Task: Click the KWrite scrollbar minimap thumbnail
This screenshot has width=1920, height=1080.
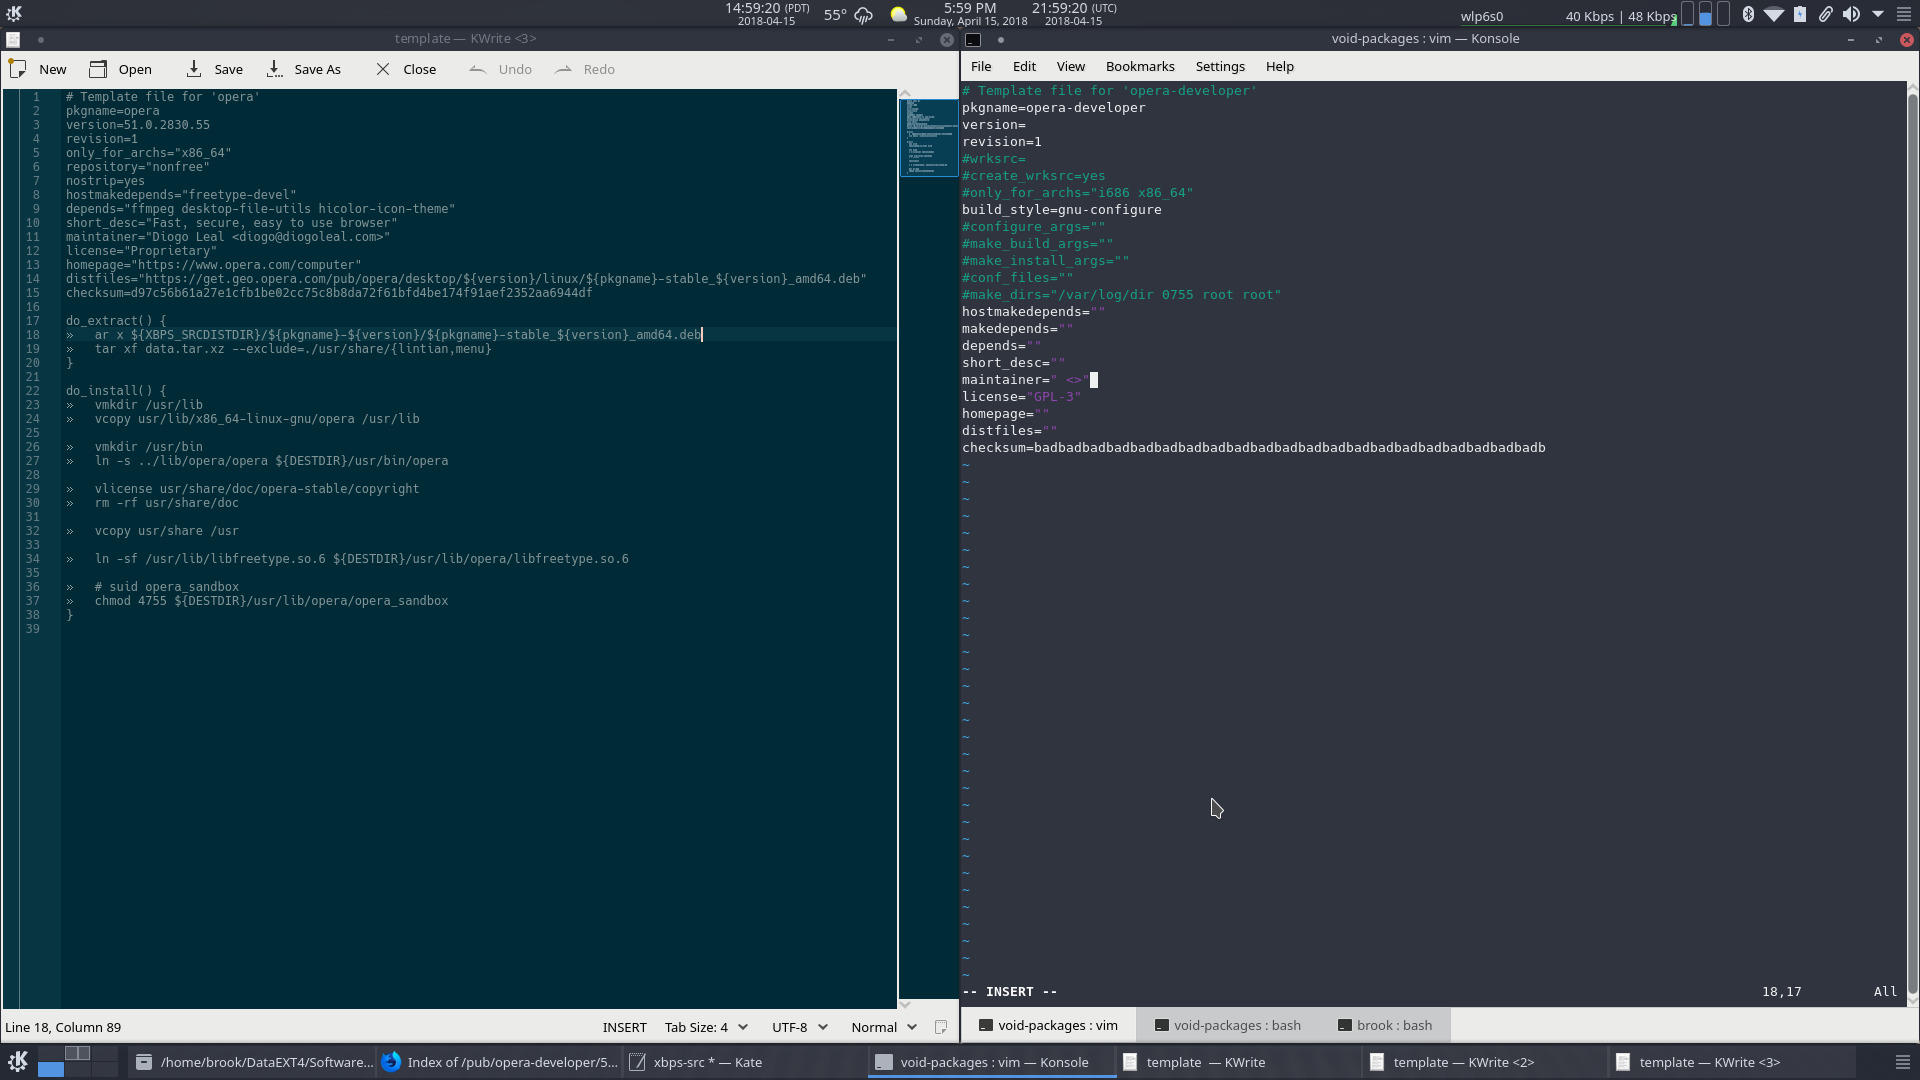Action: point(928,137)
